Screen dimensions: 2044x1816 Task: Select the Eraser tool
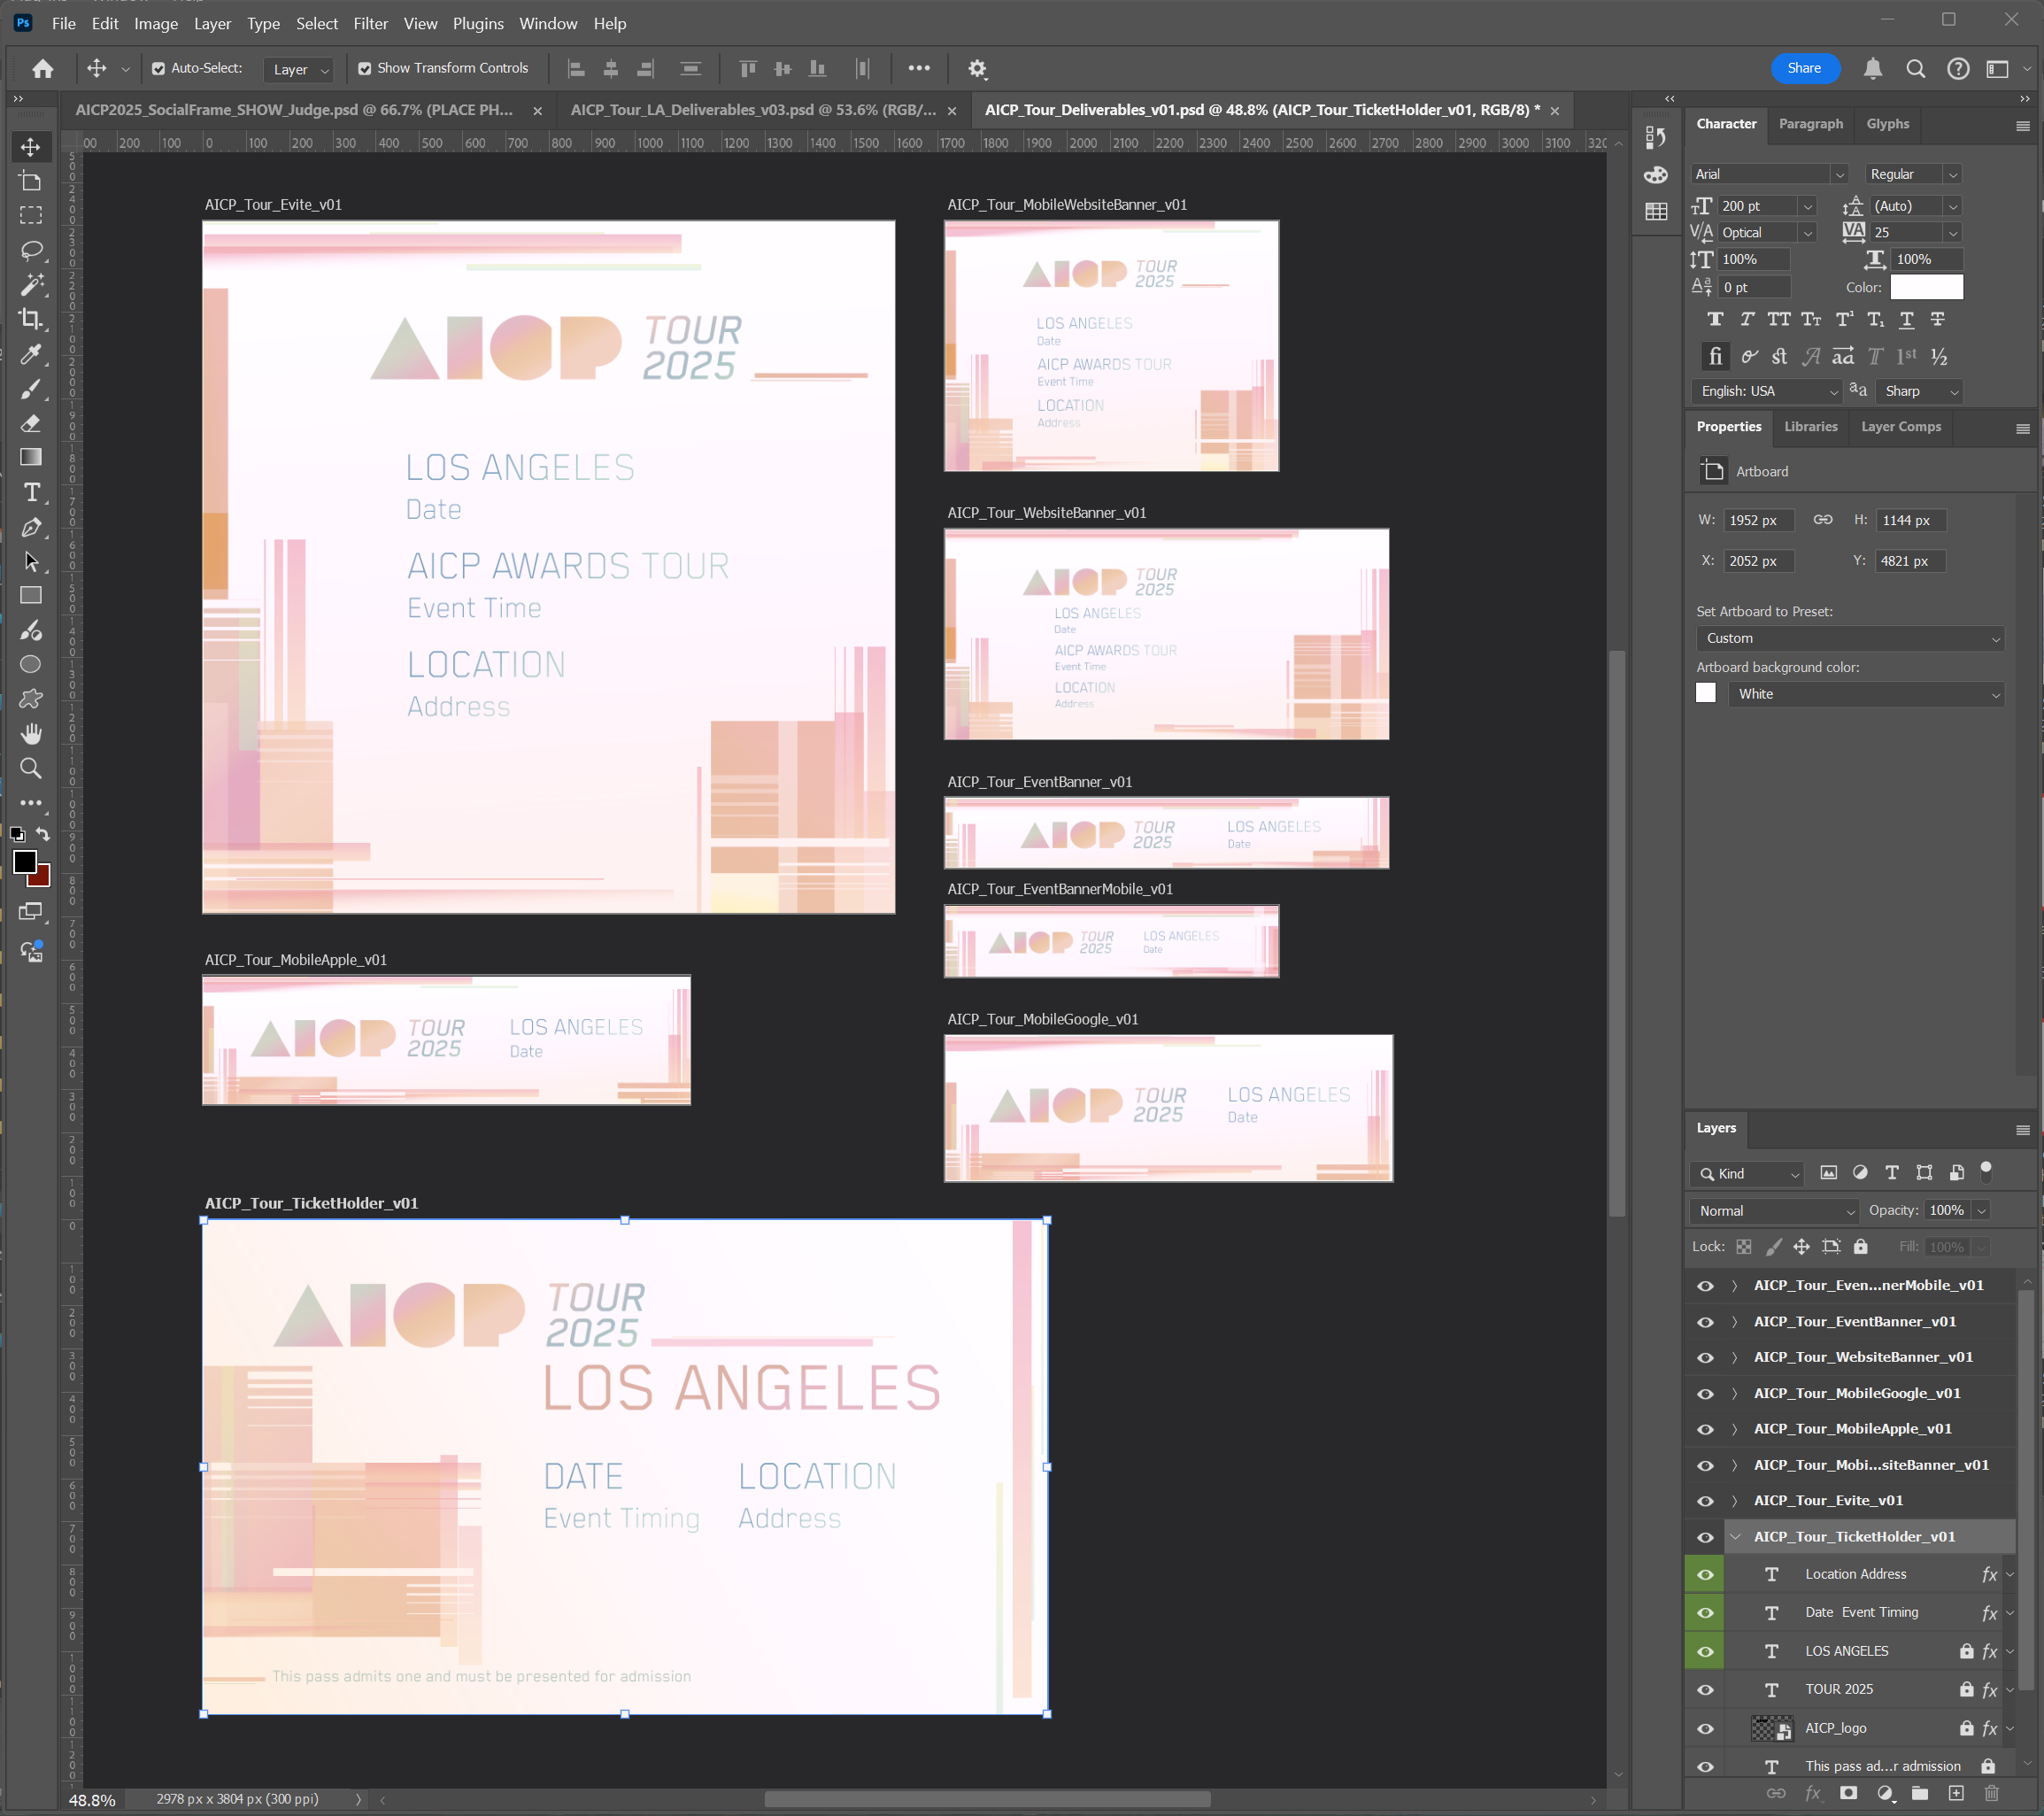point(31,423)
